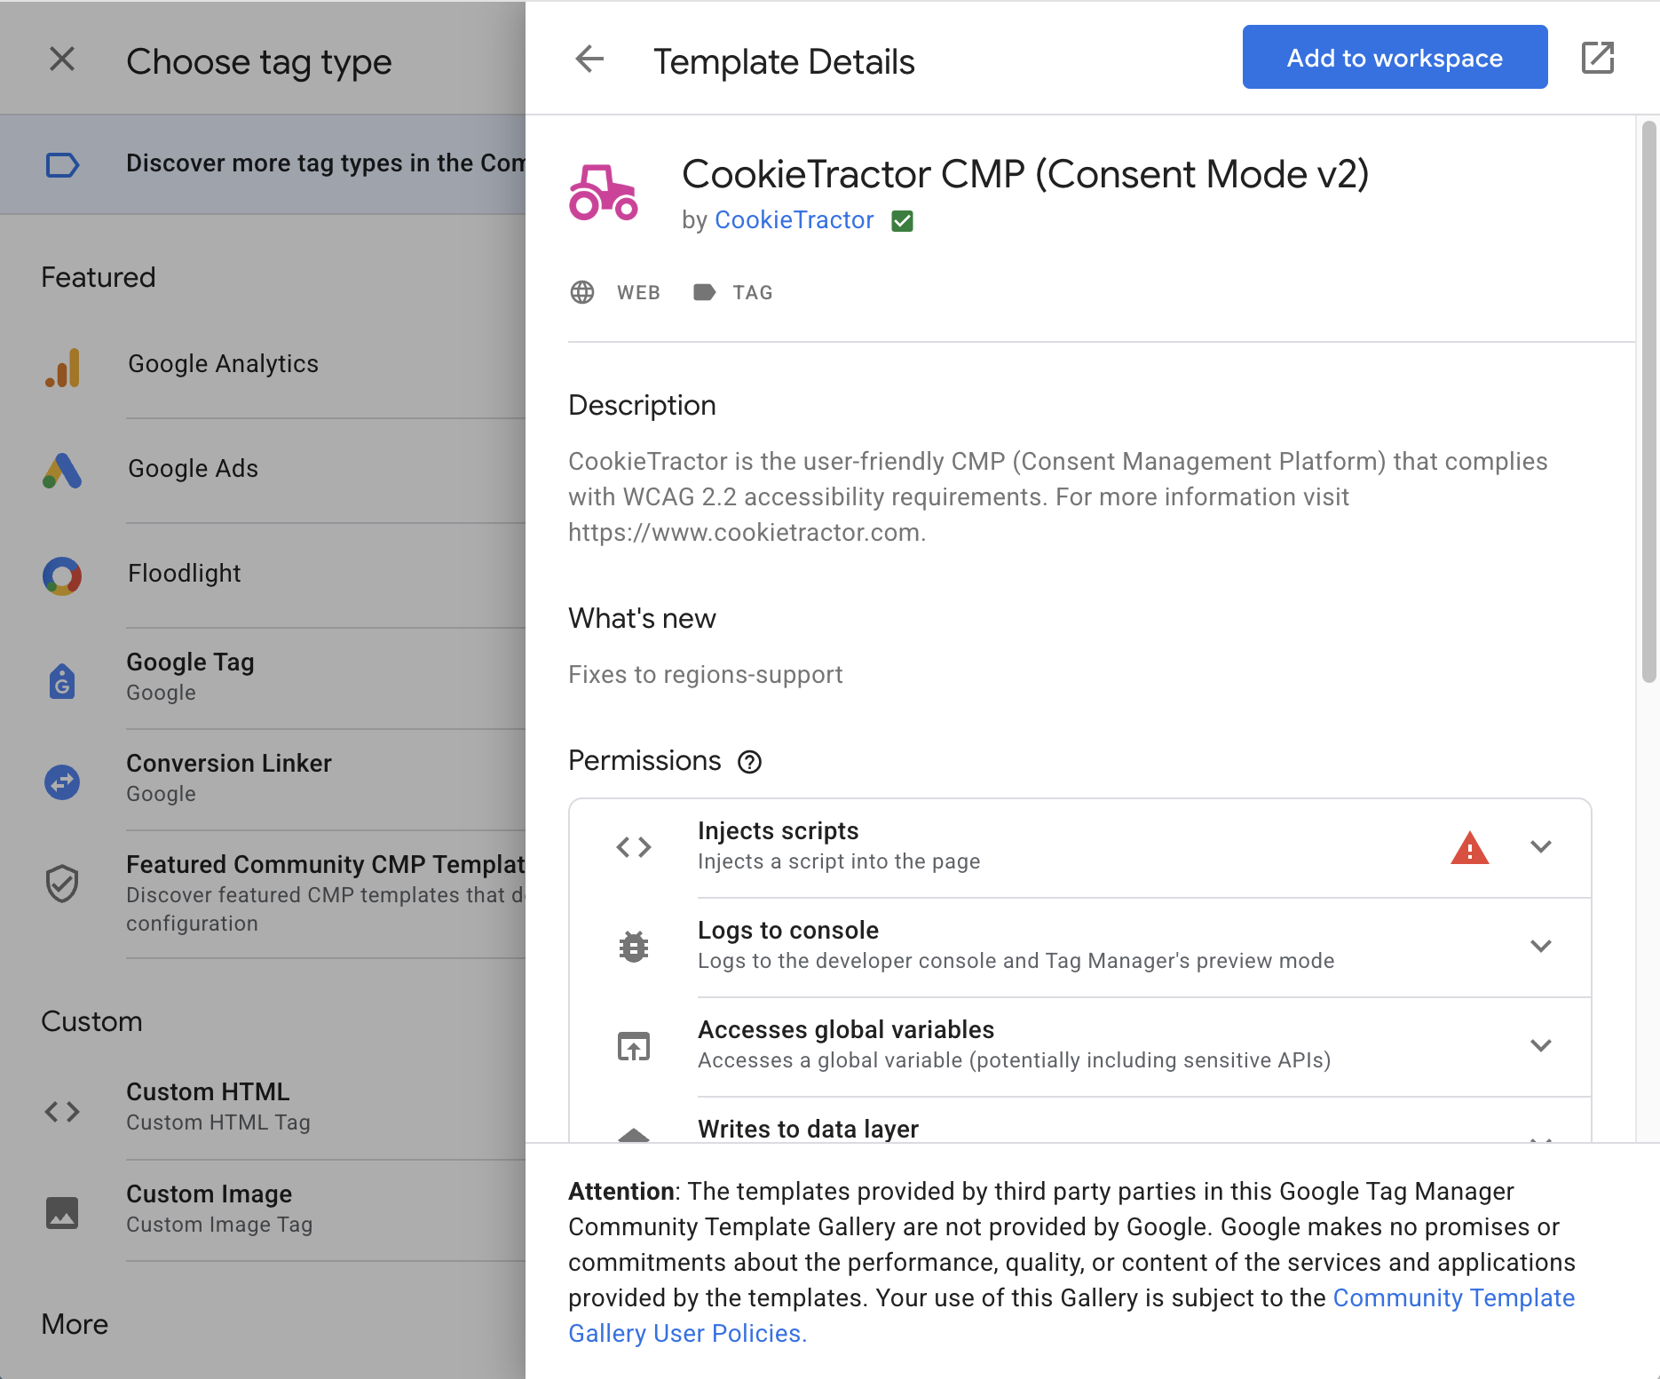Choose the Custom HTML tag type
The image size is (1660, 1379).
point(208,1105)
